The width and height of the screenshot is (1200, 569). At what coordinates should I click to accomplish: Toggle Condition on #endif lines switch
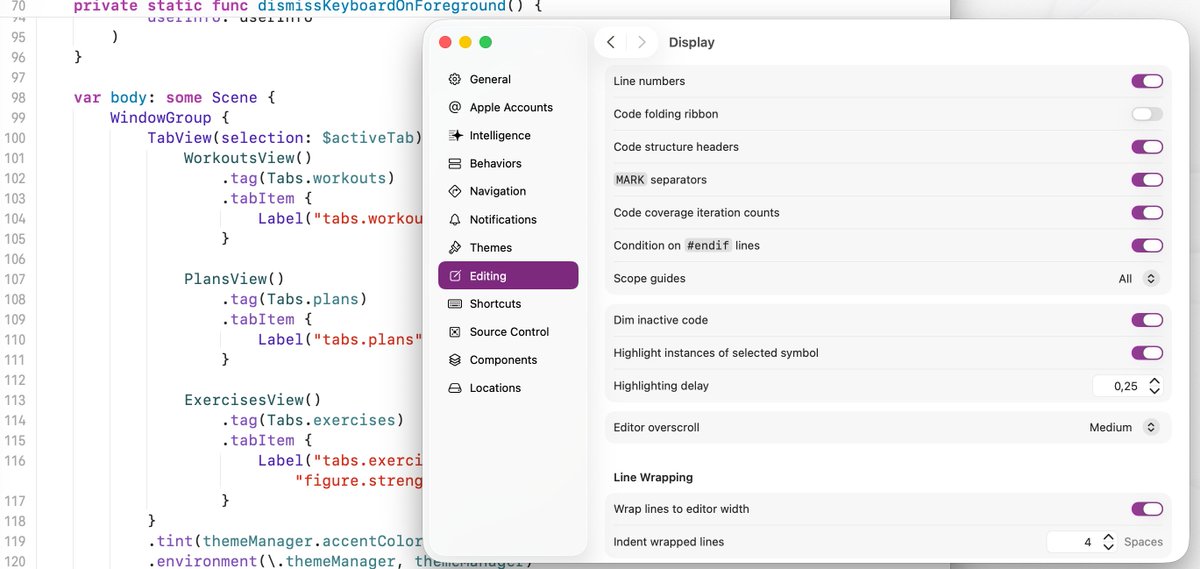tap(1147, 246)
